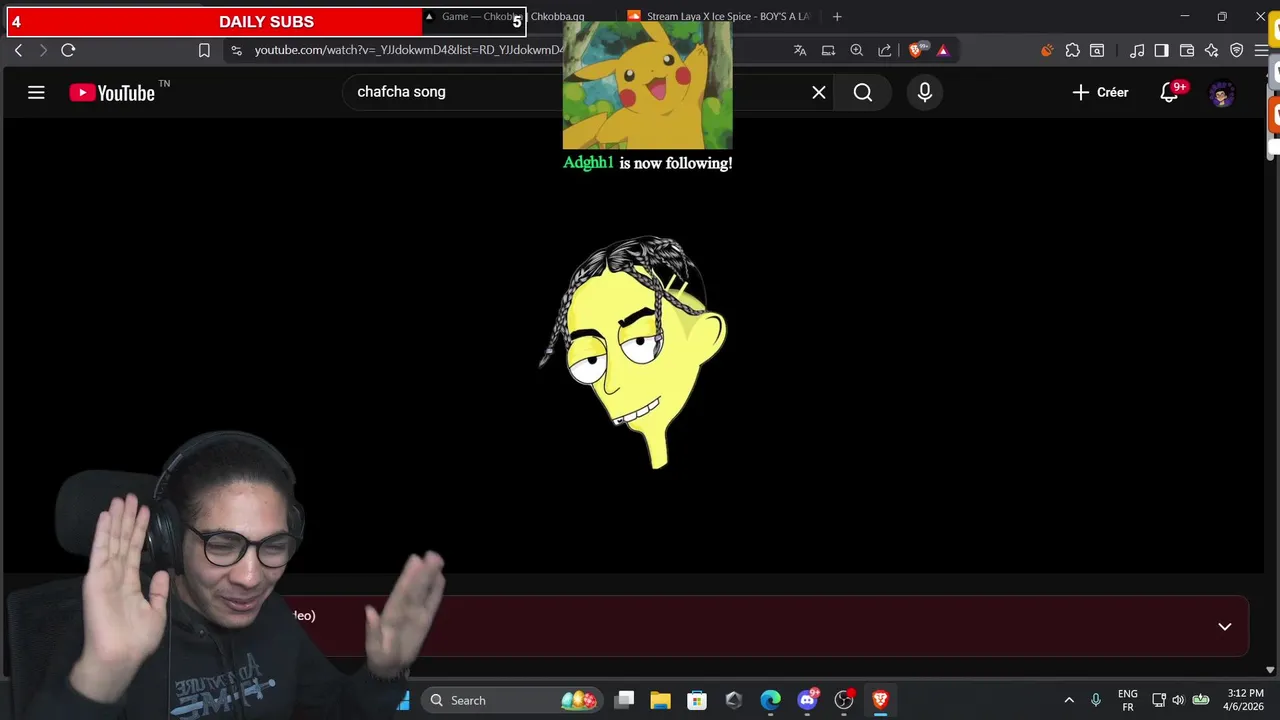Go back with the browser back arrow
The height and width of the screenshot is (720, 1280).
(18, 50)
